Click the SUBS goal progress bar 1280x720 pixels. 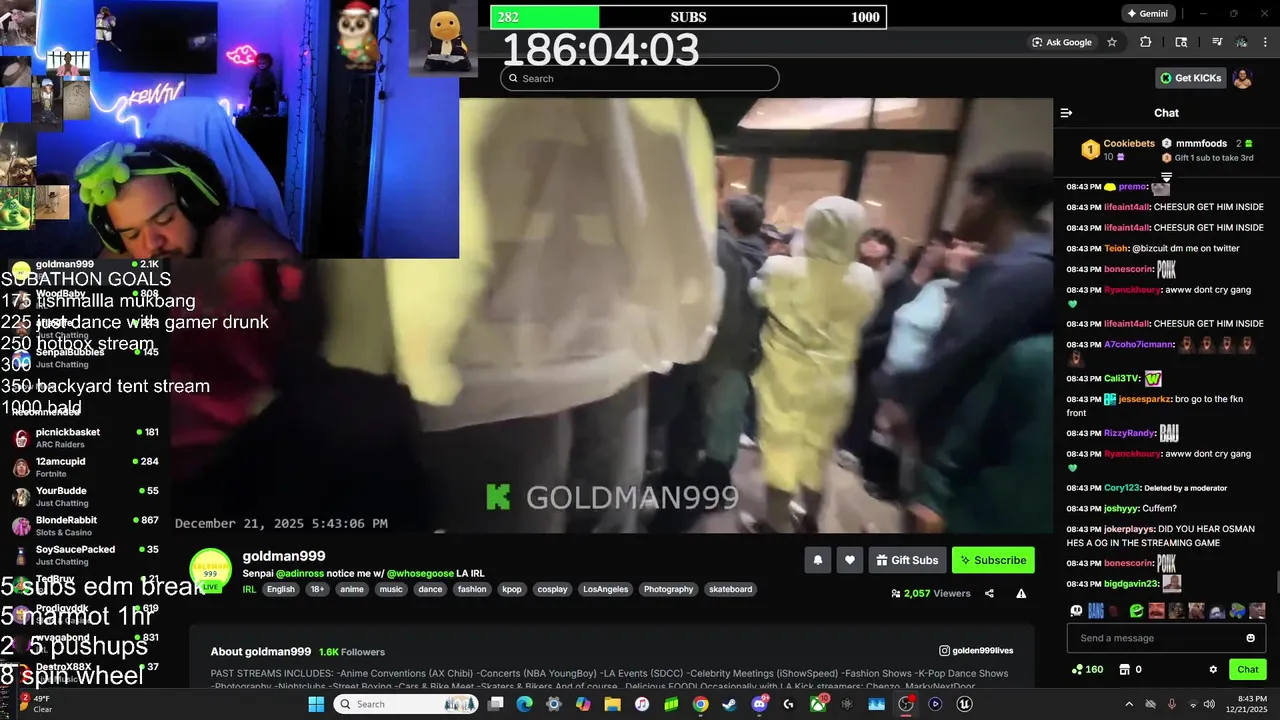688,17
